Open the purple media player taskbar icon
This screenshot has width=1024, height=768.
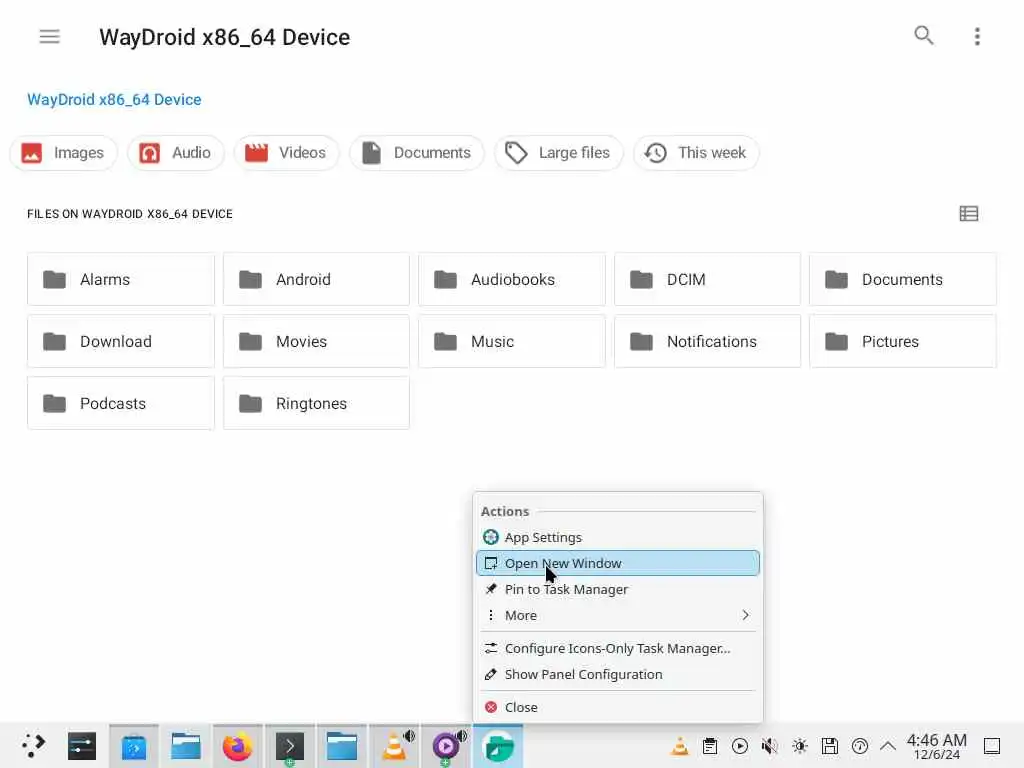(447, 746)
